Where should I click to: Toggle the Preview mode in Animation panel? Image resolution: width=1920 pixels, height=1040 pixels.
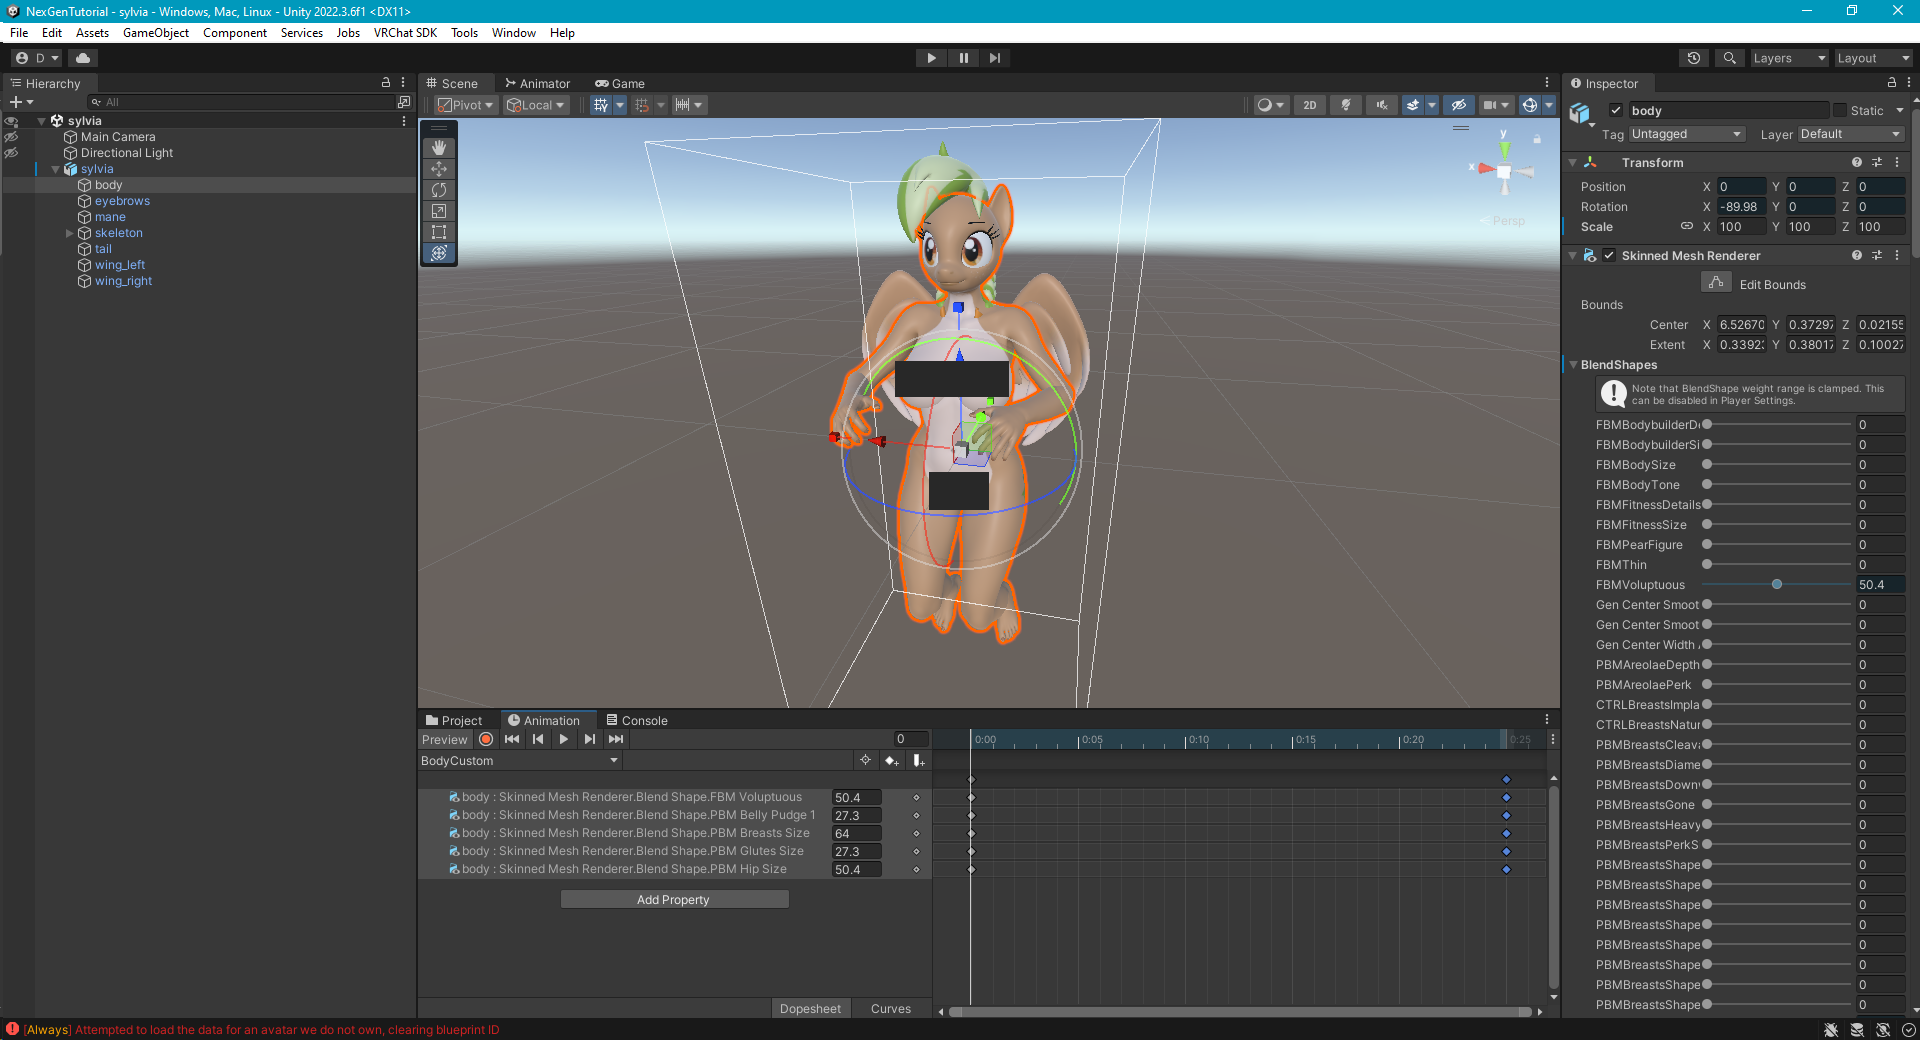pos(445,739)
